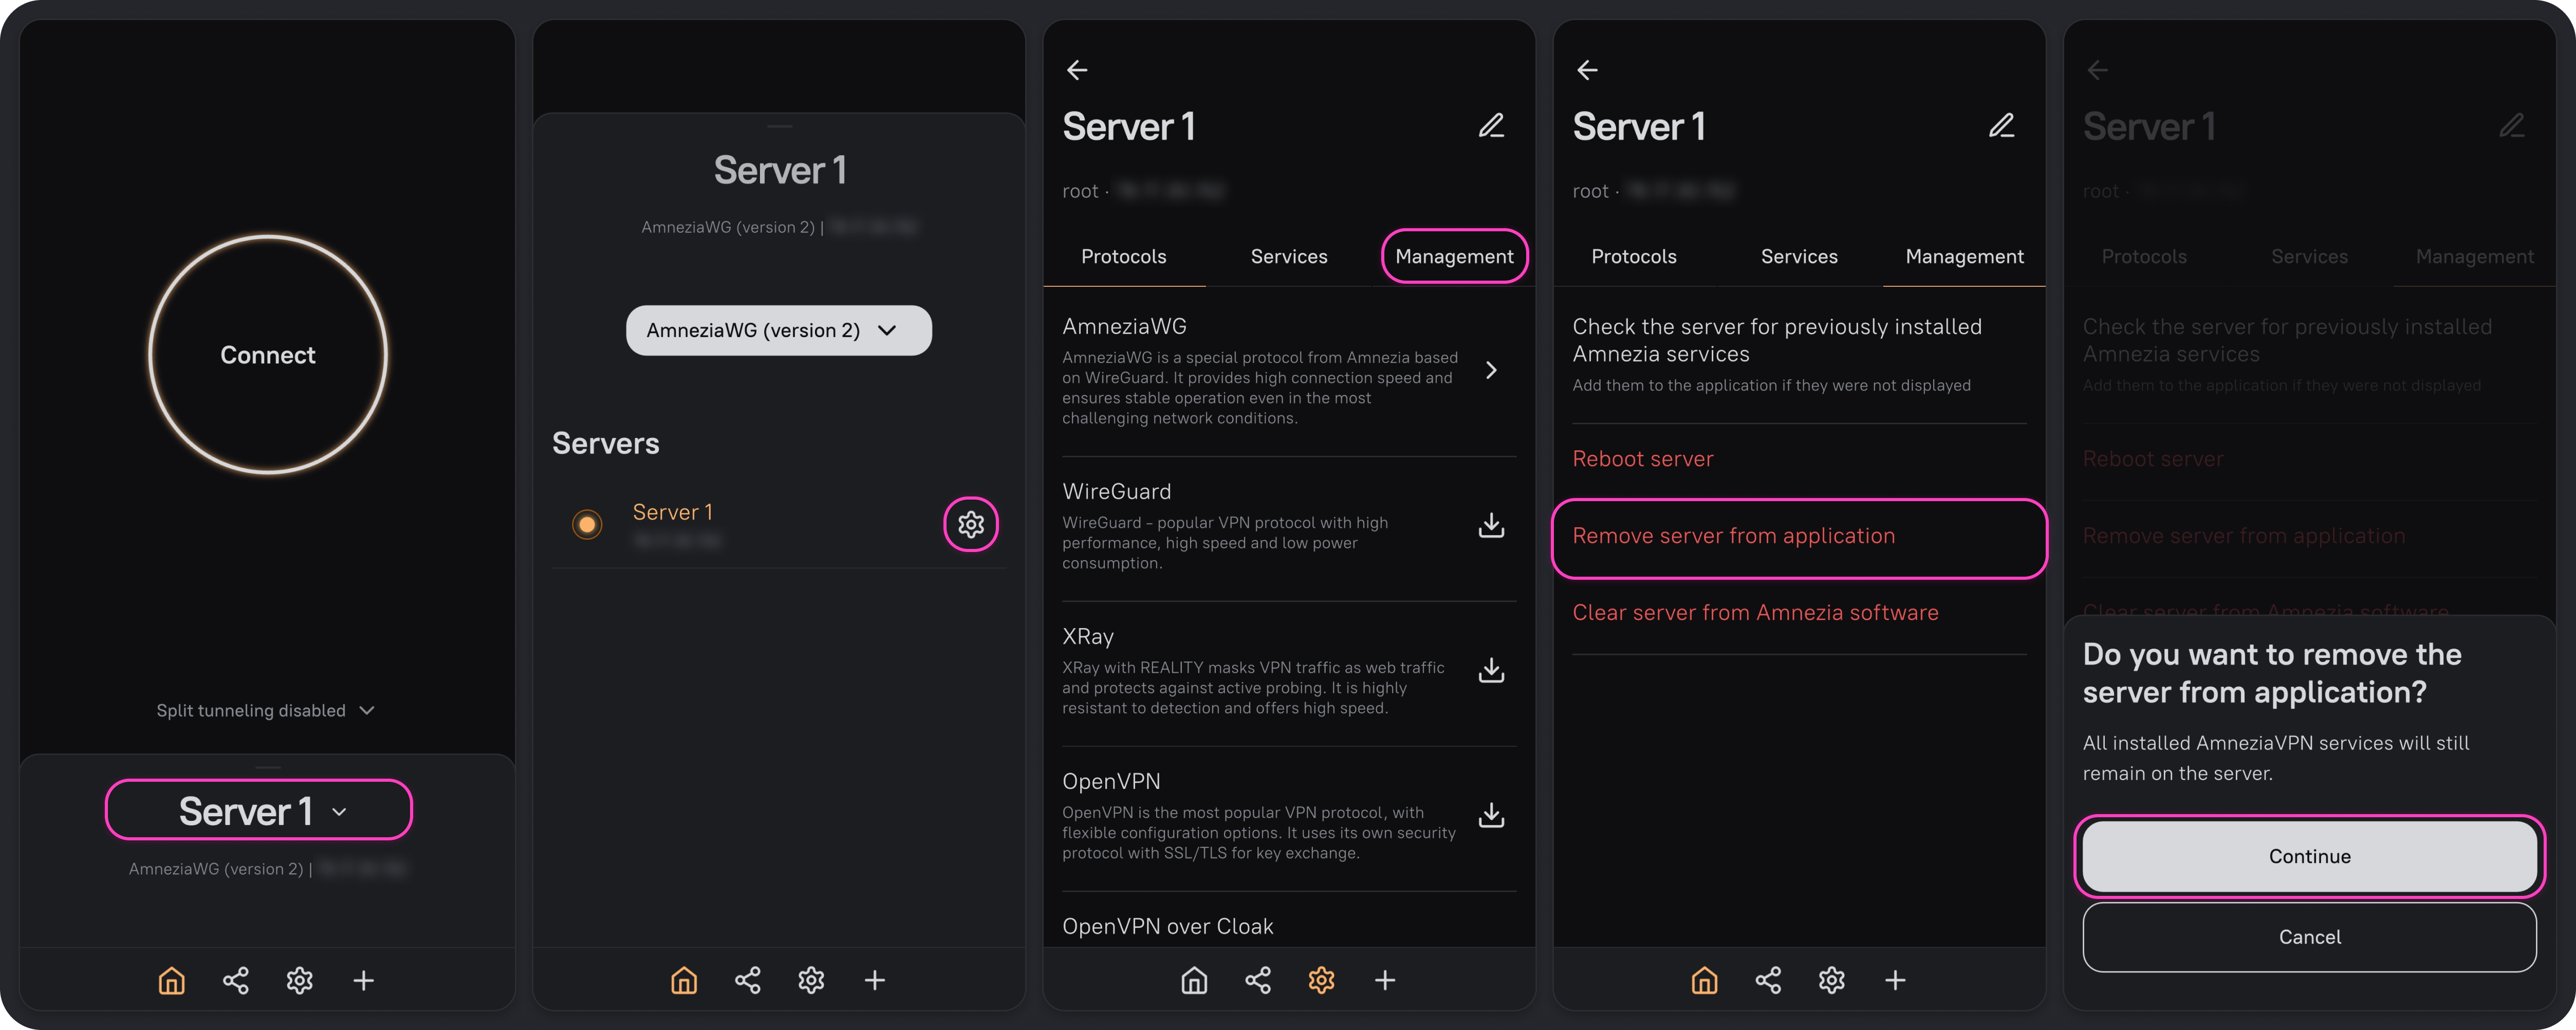
Task: Tap the settings gear below the Management options
Action: 1832,980
